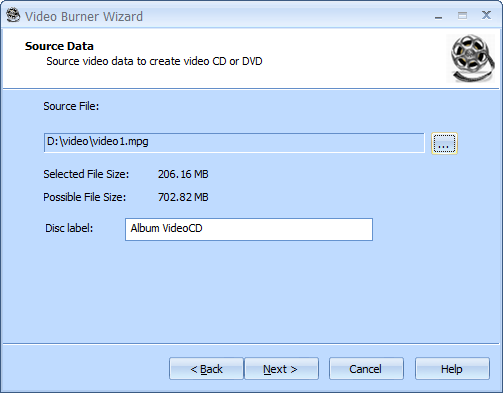The width and height of the screenshot is (503, 393).
Task: Proceed with the Next button
Action: tap(281, 369)
